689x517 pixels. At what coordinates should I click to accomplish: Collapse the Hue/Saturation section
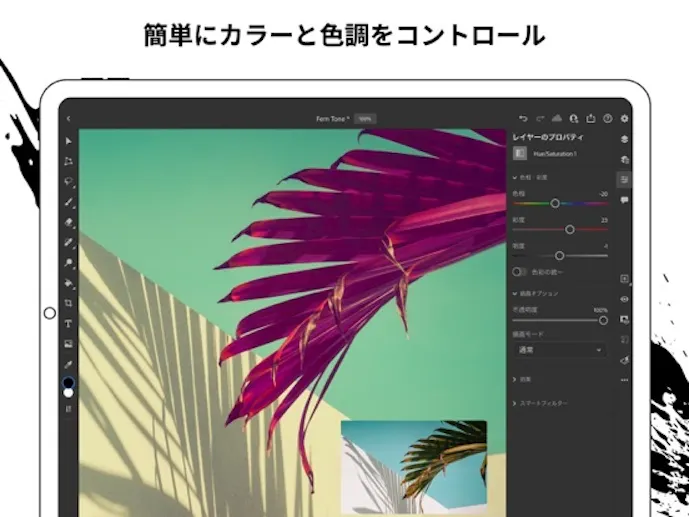pyautogui.click(x=515, y=177)
